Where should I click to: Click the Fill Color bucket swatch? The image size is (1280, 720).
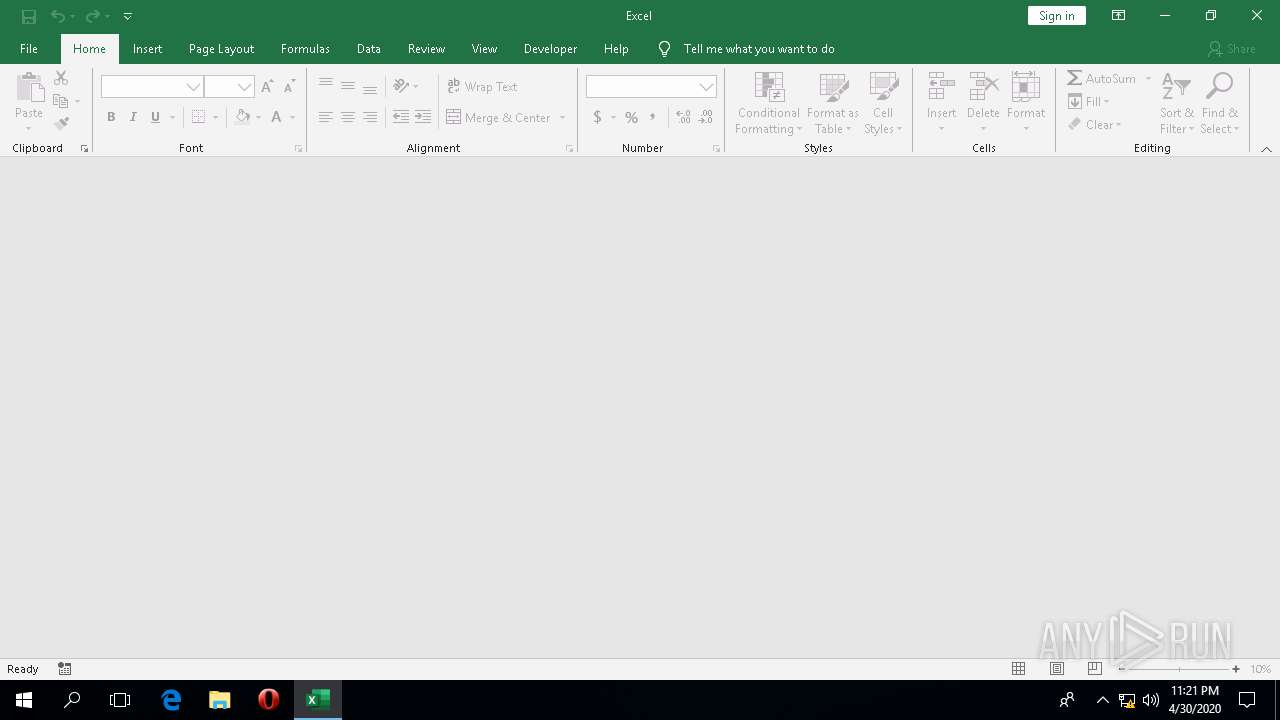click(242, 117)
